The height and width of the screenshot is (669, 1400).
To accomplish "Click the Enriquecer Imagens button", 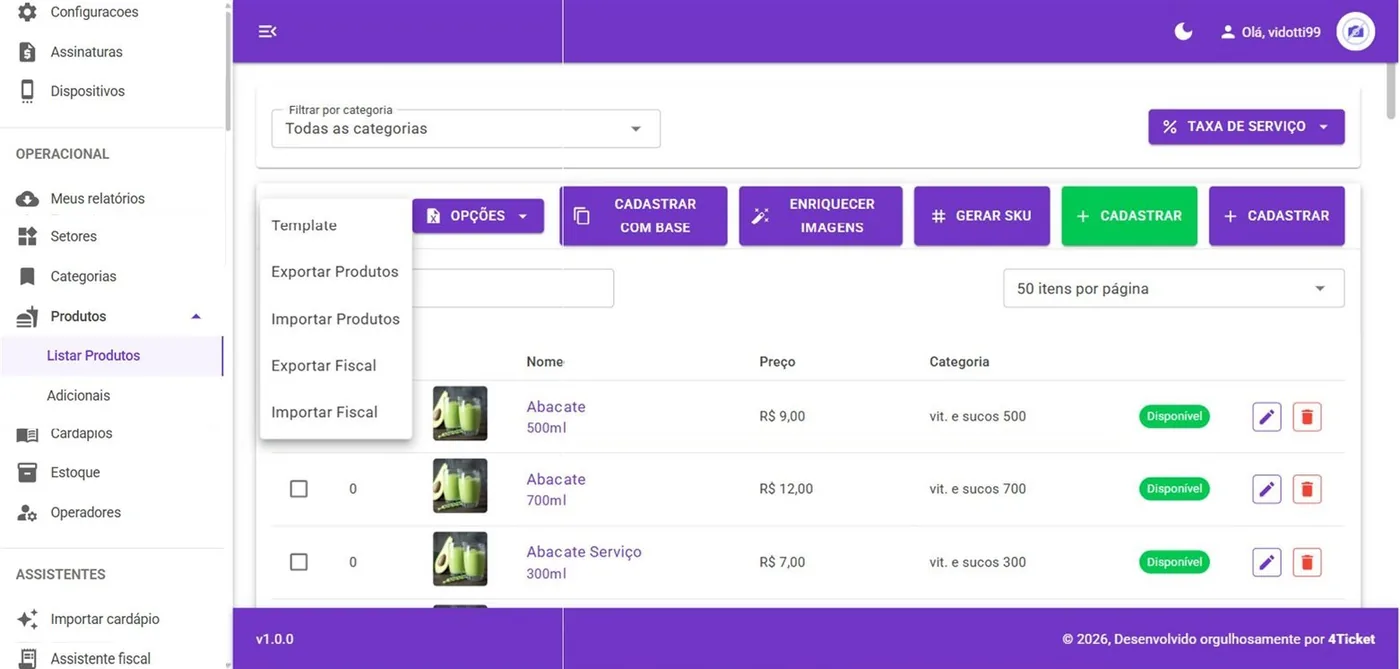I will (x=821, y=216).
